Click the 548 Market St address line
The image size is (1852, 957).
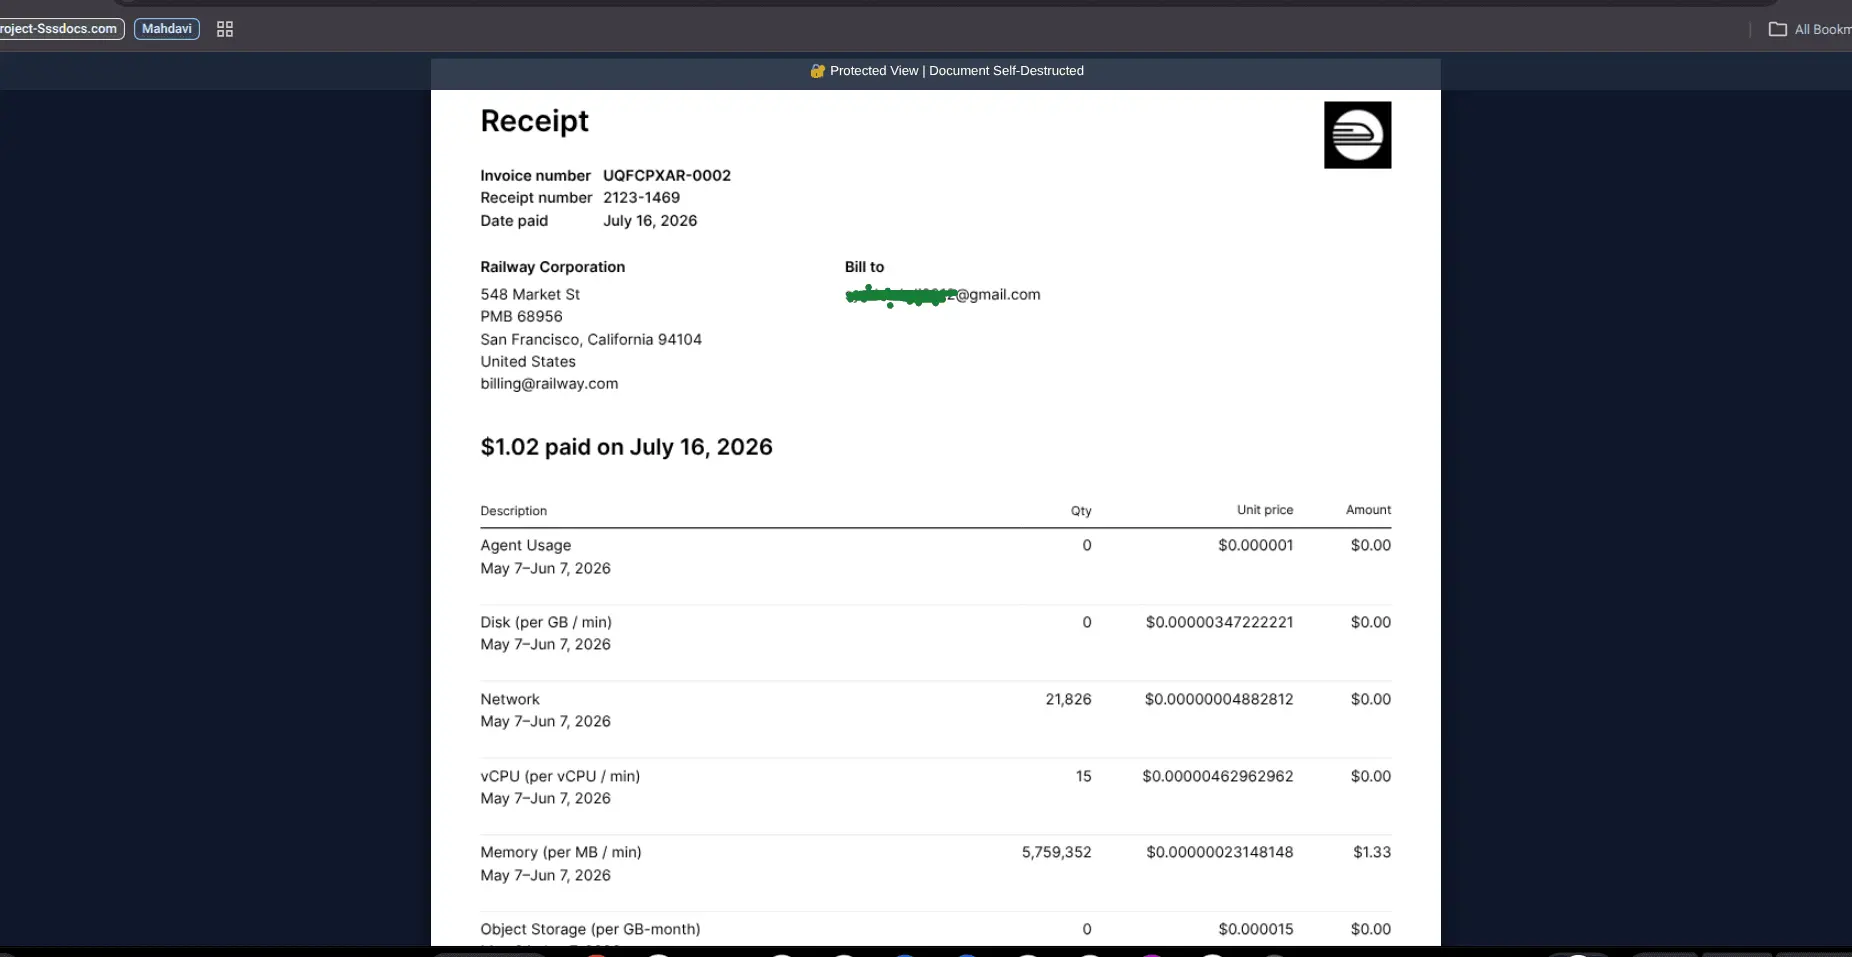[x=530, y=295]
